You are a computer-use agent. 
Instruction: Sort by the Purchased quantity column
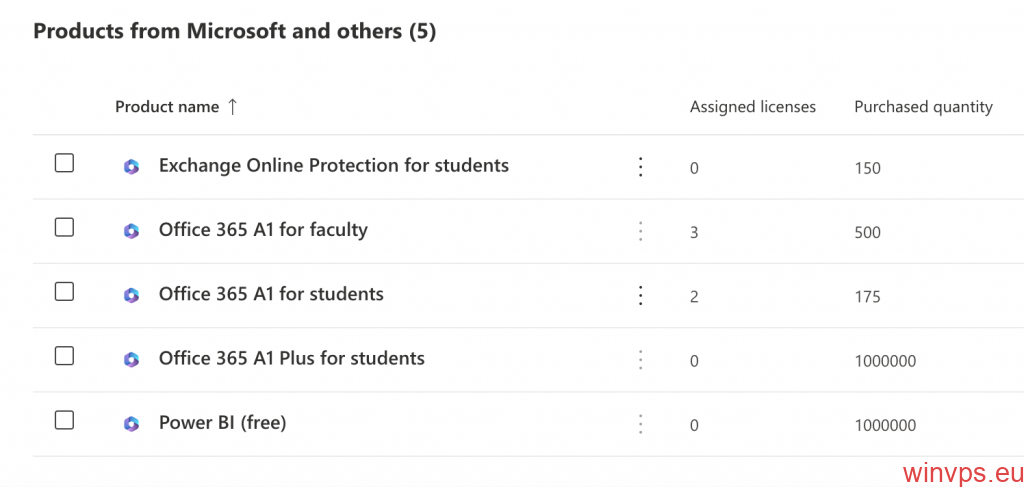pos(923,107)
